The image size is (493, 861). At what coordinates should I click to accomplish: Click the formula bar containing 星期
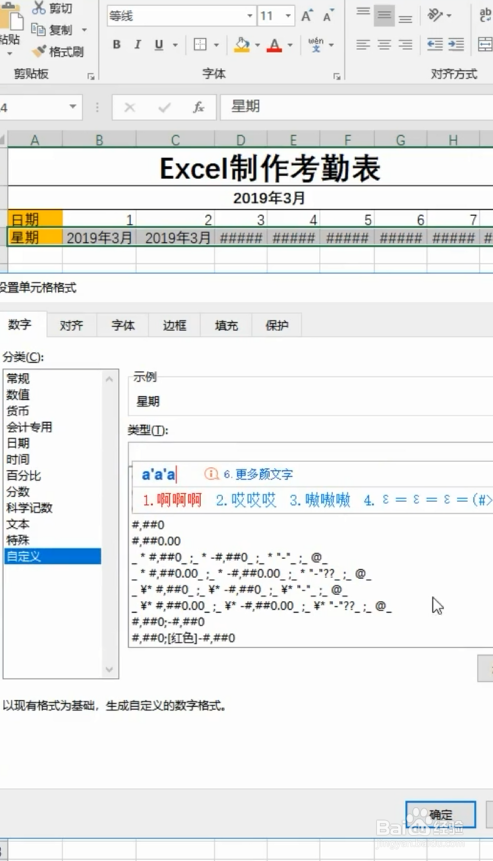(357, 107)
